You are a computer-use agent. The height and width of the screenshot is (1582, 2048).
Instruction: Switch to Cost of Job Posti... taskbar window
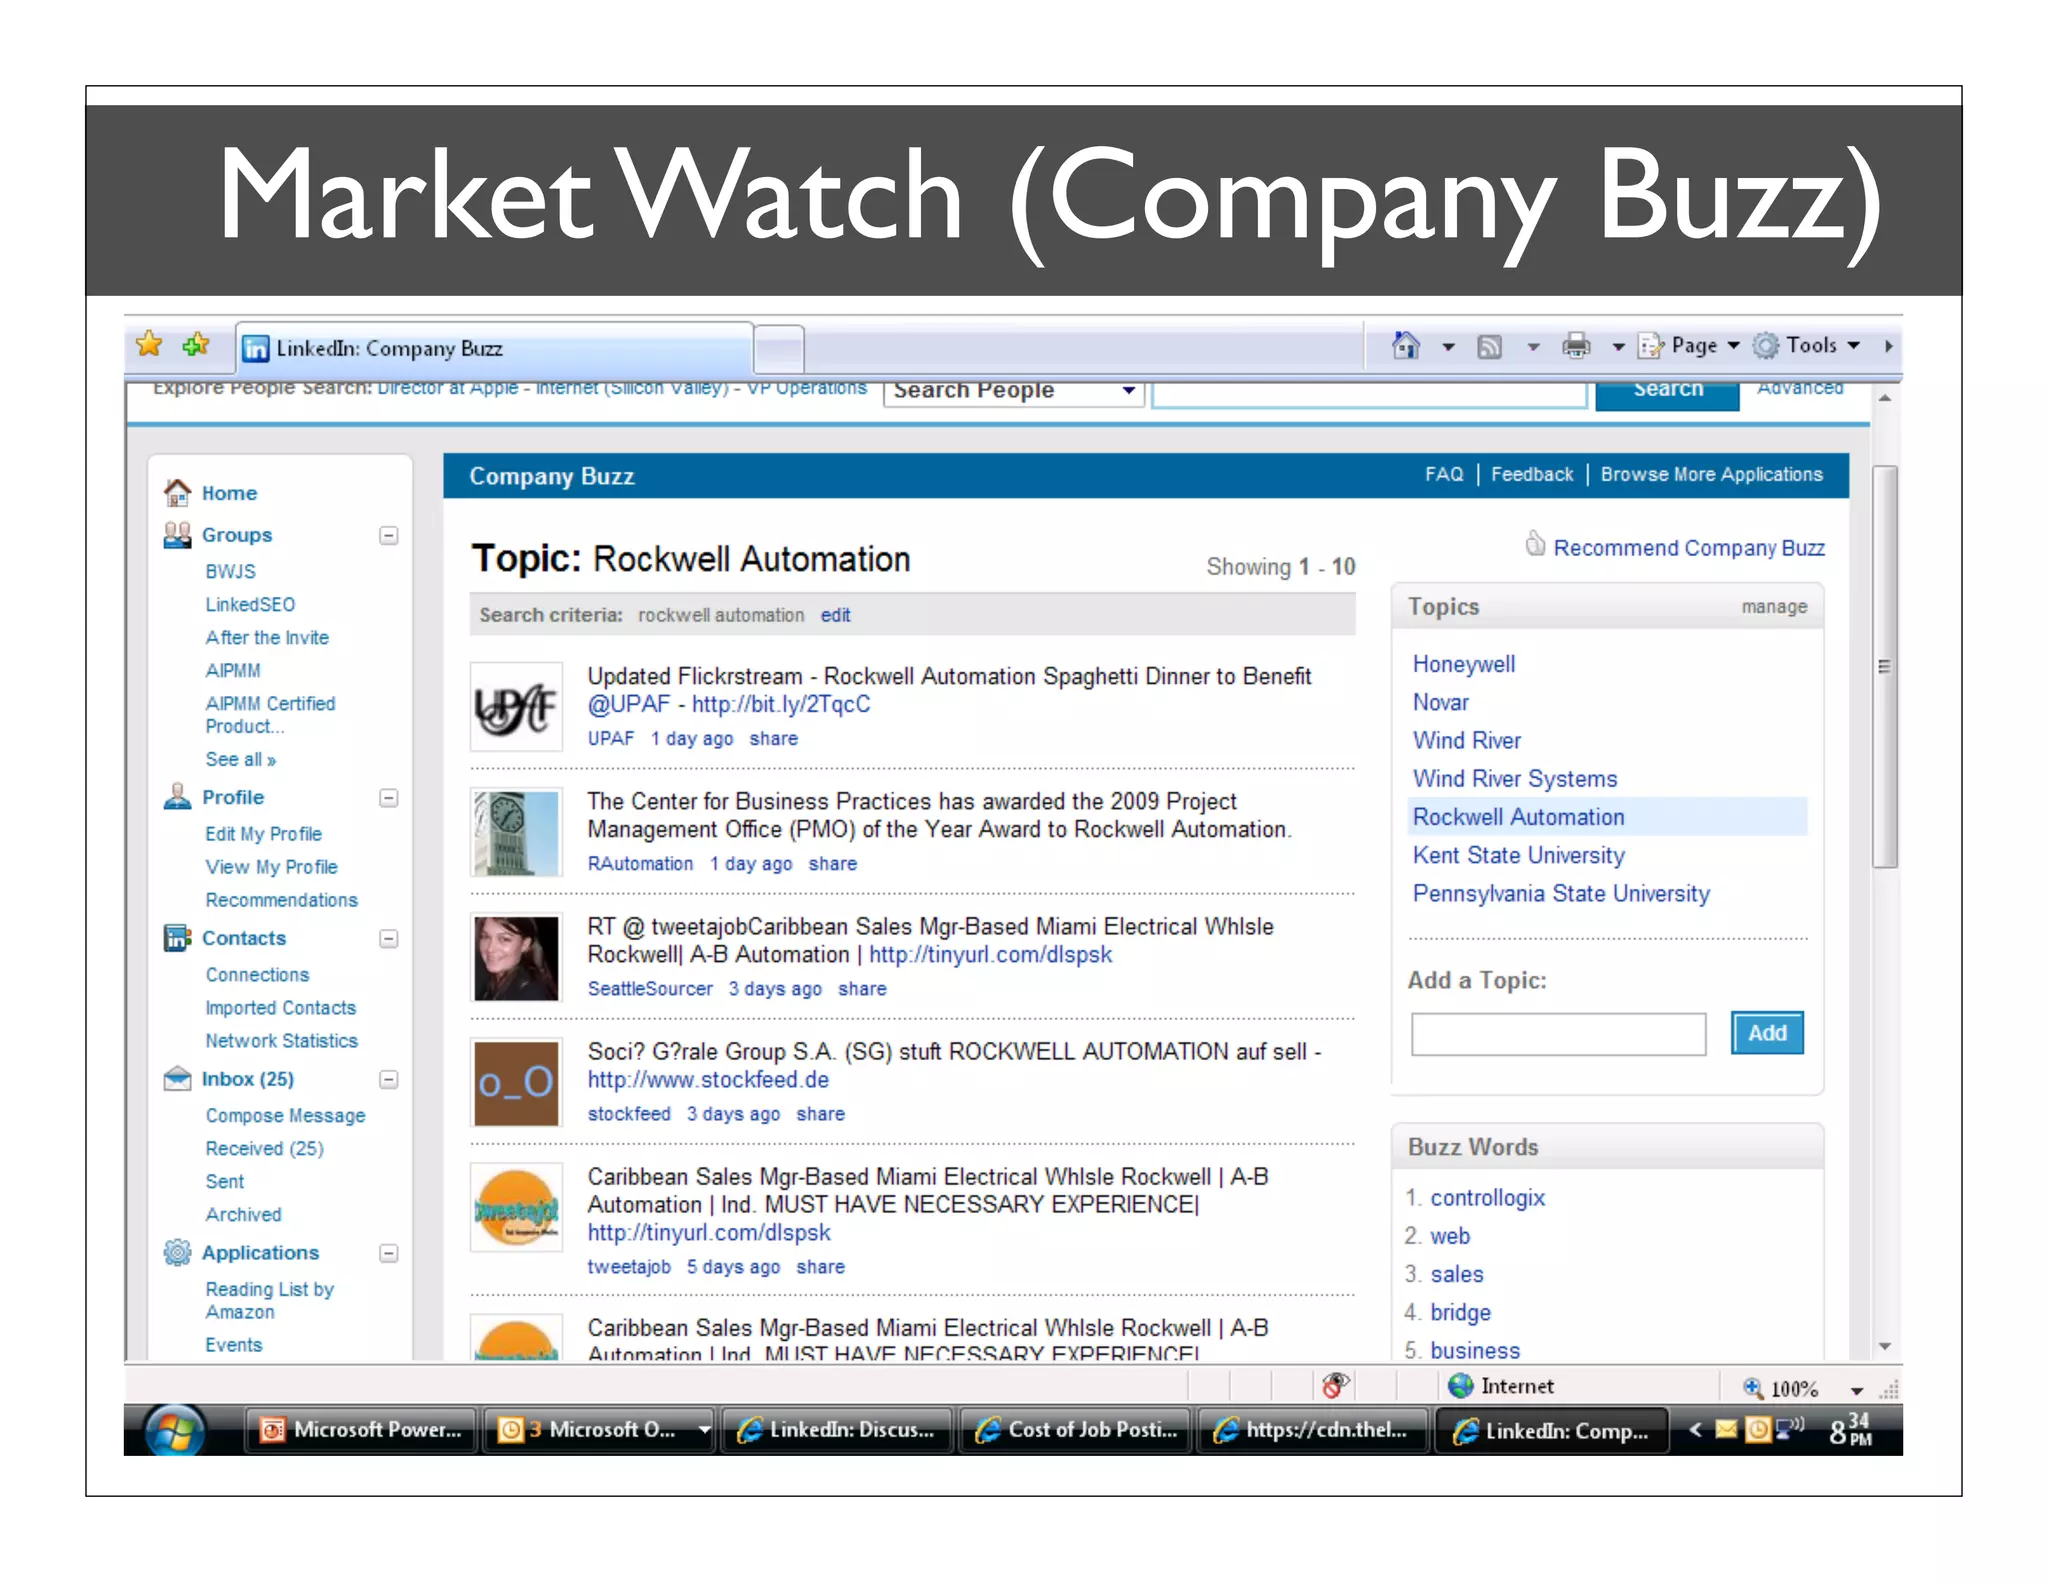(1075, 1430)
